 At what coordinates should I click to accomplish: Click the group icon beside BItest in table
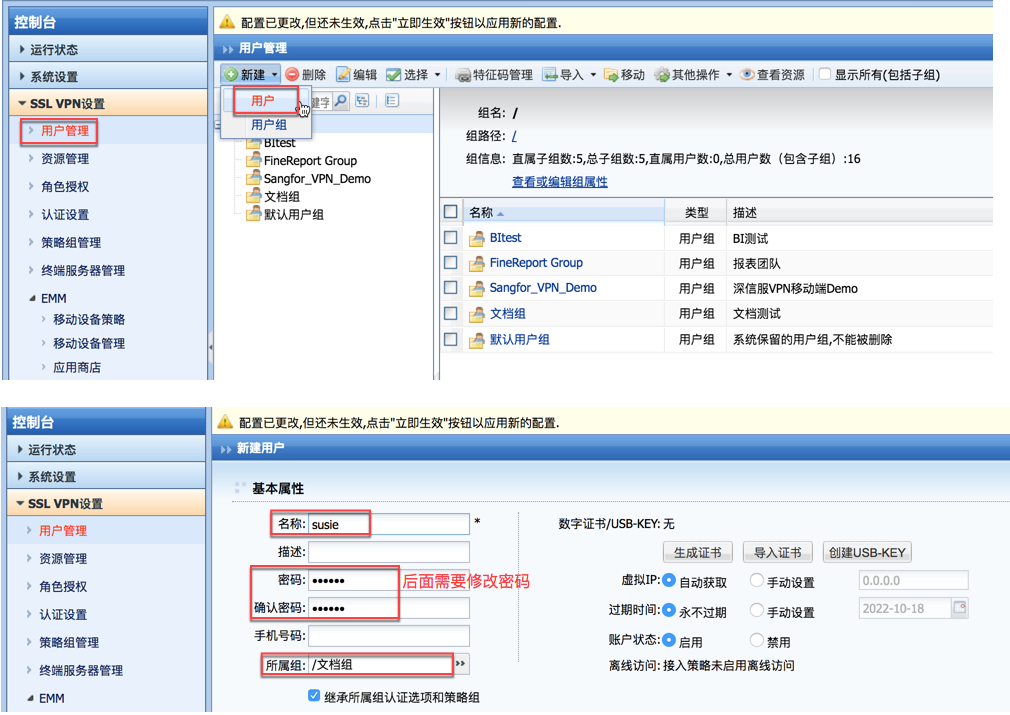(x=477, y=239)
